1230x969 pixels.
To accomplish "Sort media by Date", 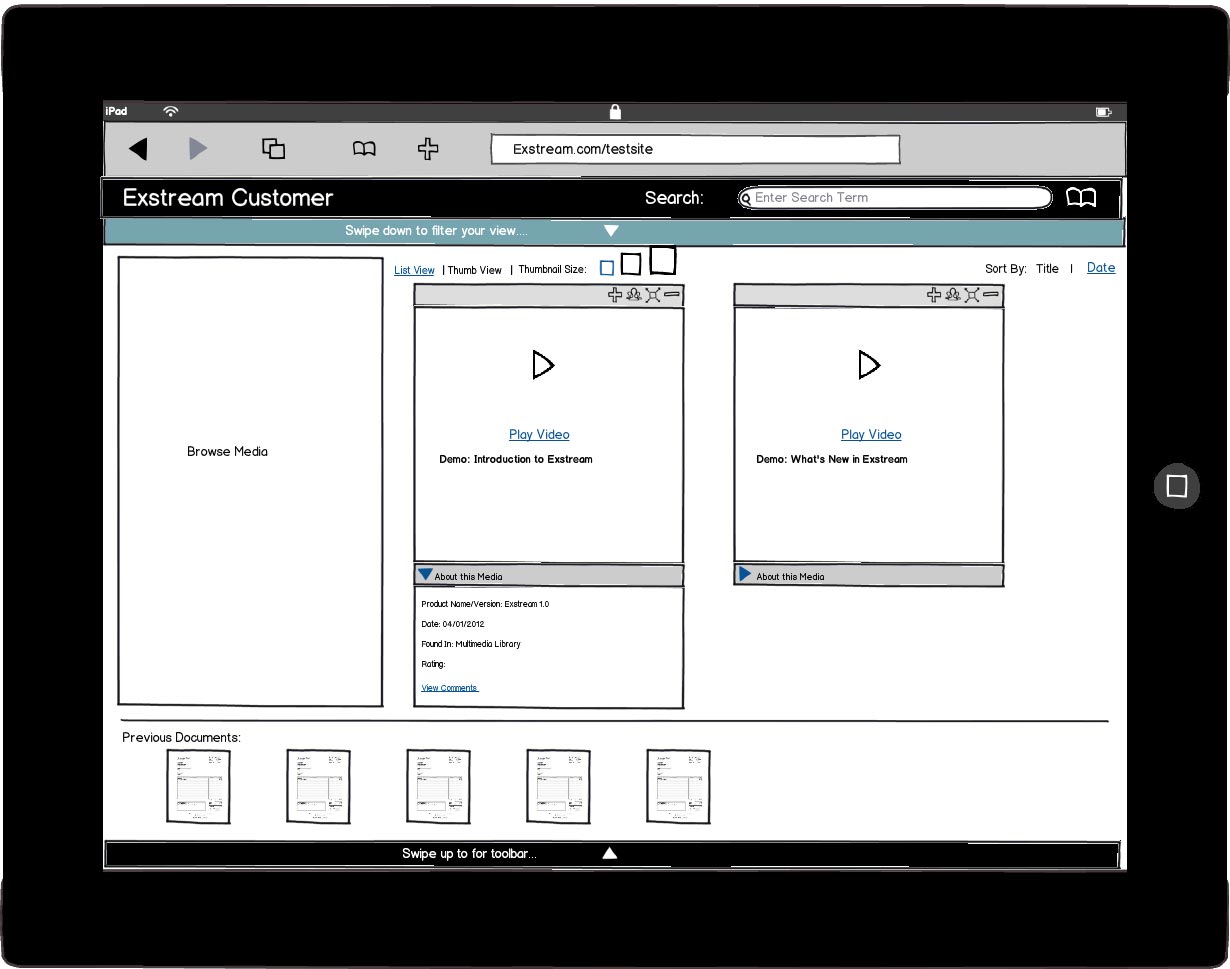I will (x=1101, y=268).
